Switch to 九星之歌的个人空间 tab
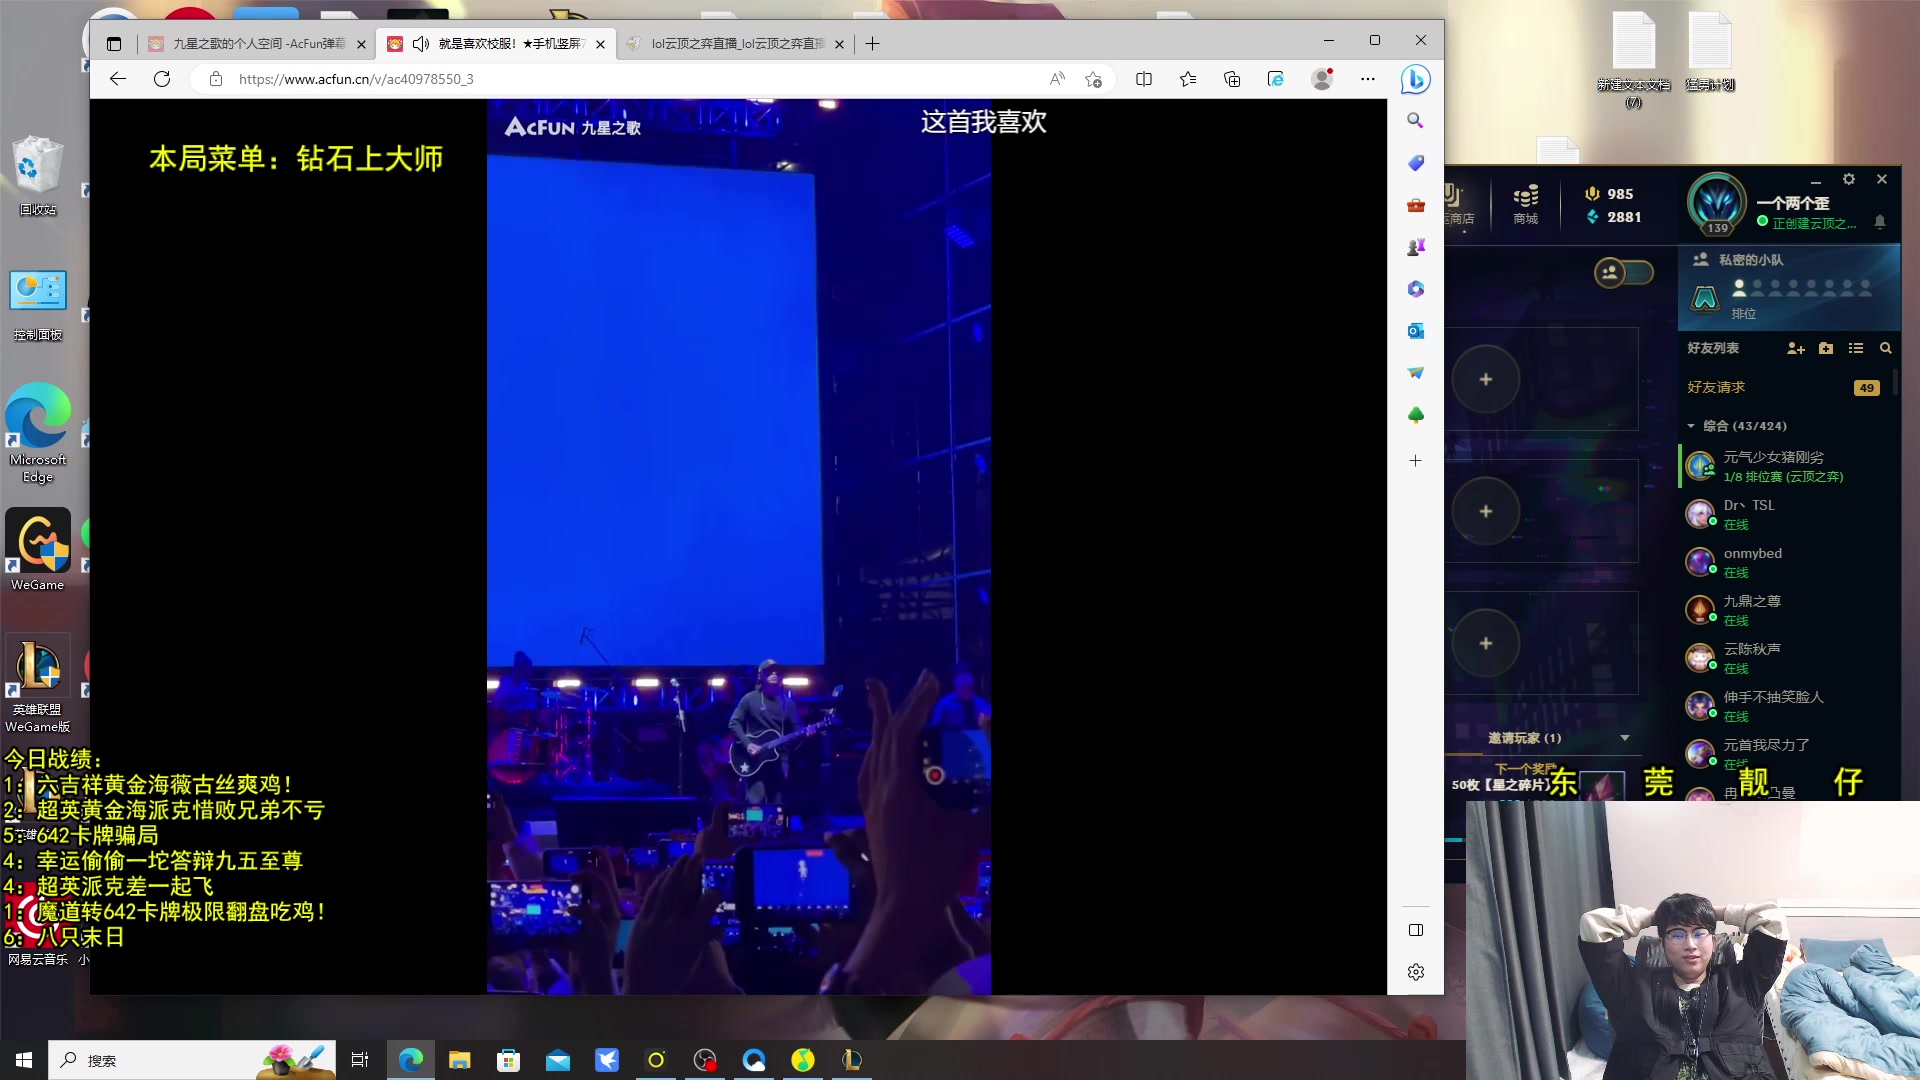Image resolution: width=1920 pixels, height=1080 pixels. pyautogui.click(x=258, y=44)
